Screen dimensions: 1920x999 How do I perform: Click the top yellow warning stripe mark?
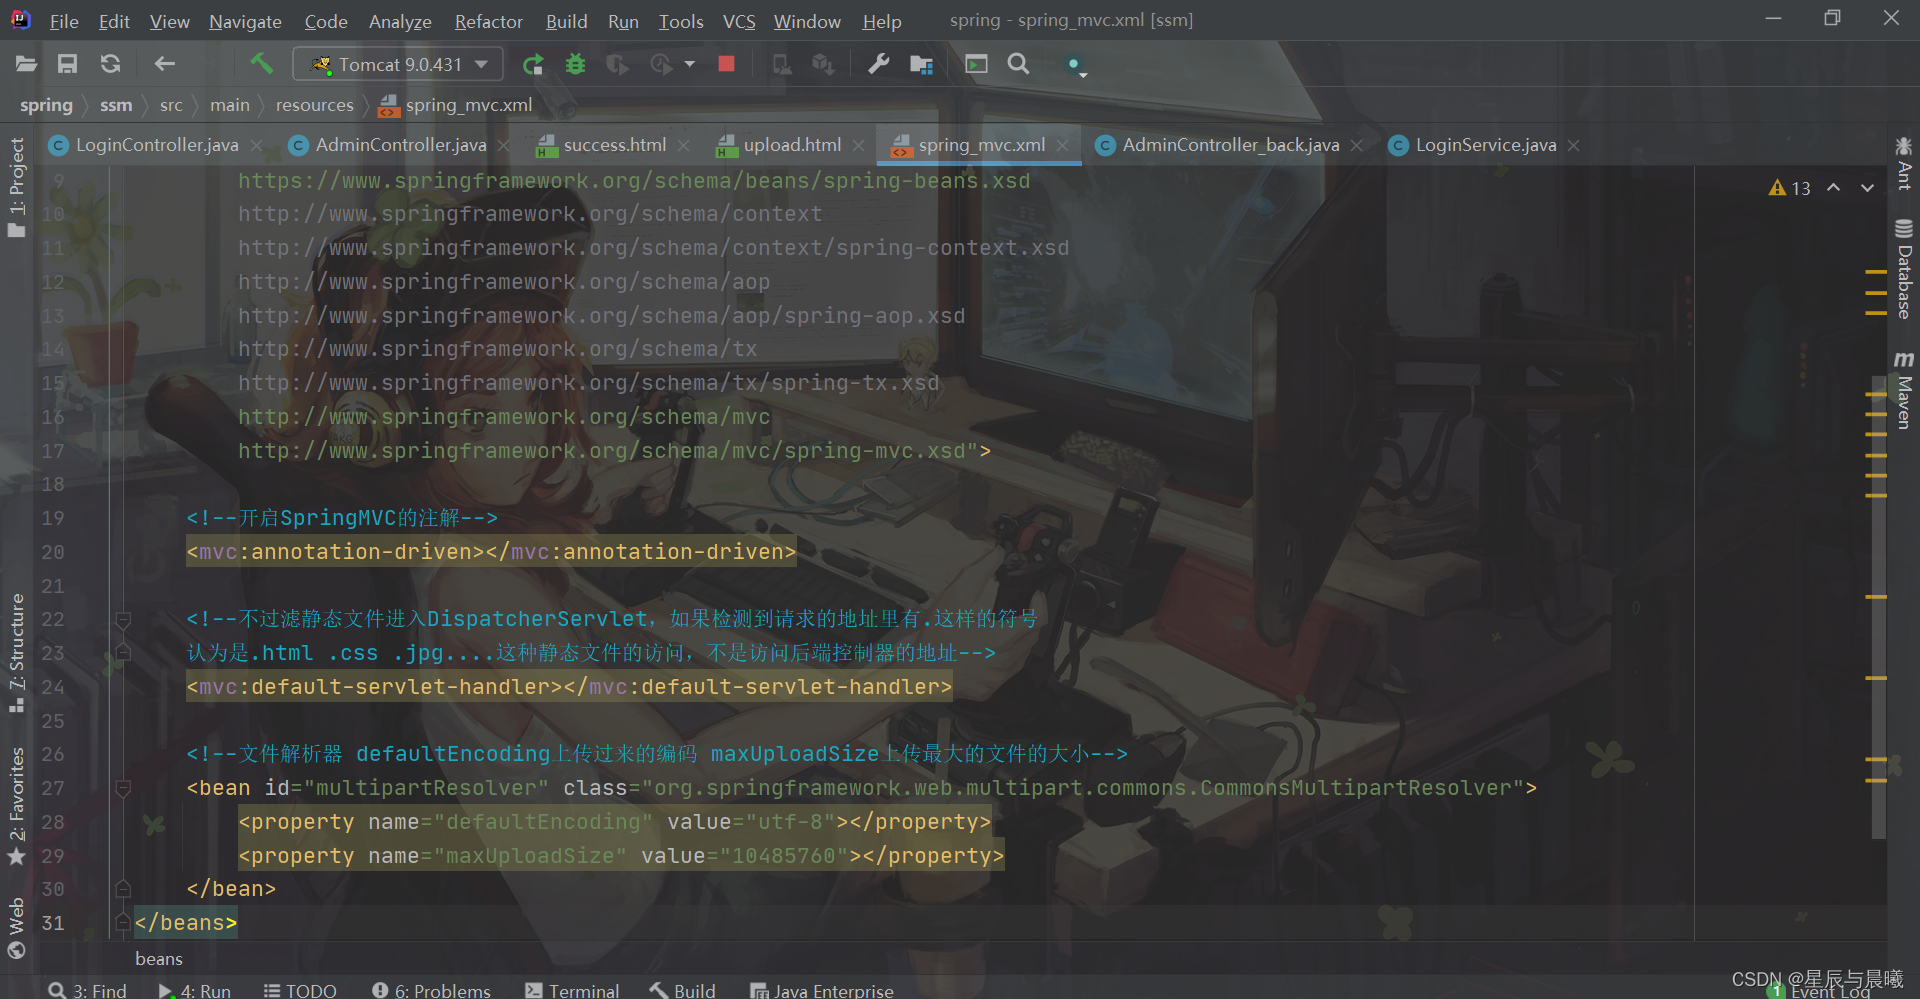[1876, 271]
